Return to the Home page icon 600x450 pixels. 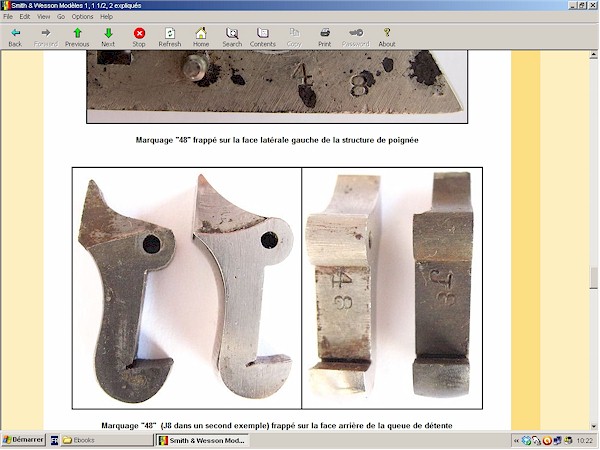(x=201, y=37)
